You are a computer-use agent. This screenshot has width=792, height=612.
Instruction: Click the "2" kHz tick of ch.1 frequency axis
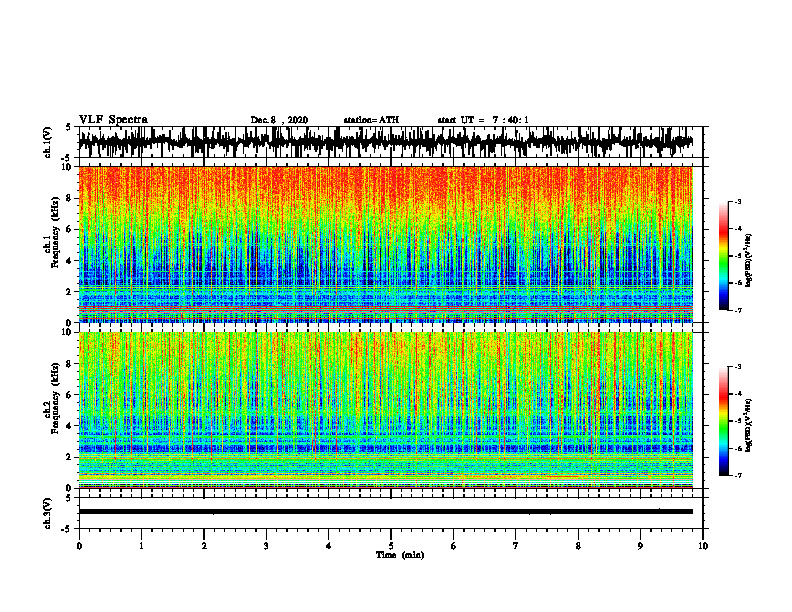[70, 291]
